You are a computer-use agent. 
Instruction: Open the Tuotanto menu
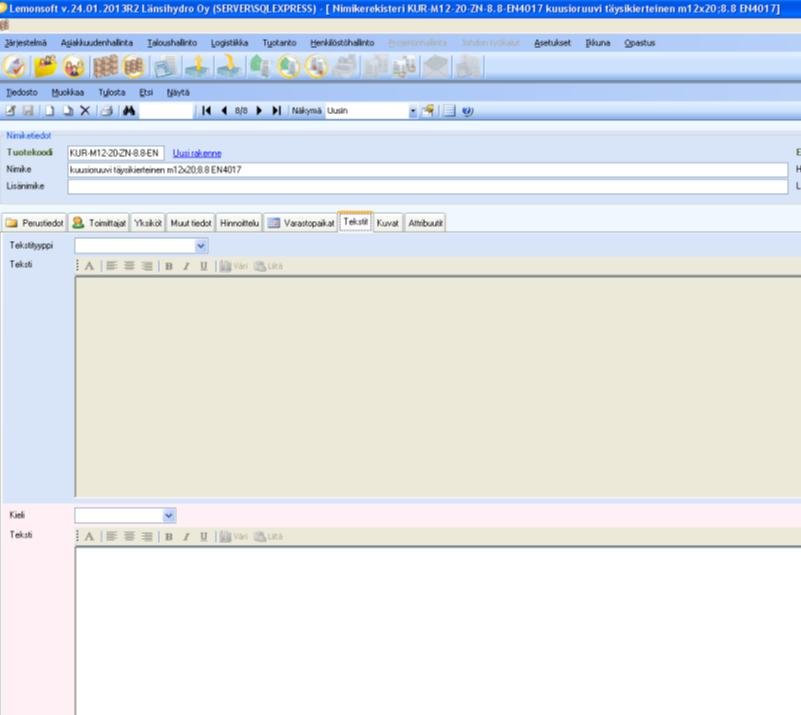(x=279, y=43)
